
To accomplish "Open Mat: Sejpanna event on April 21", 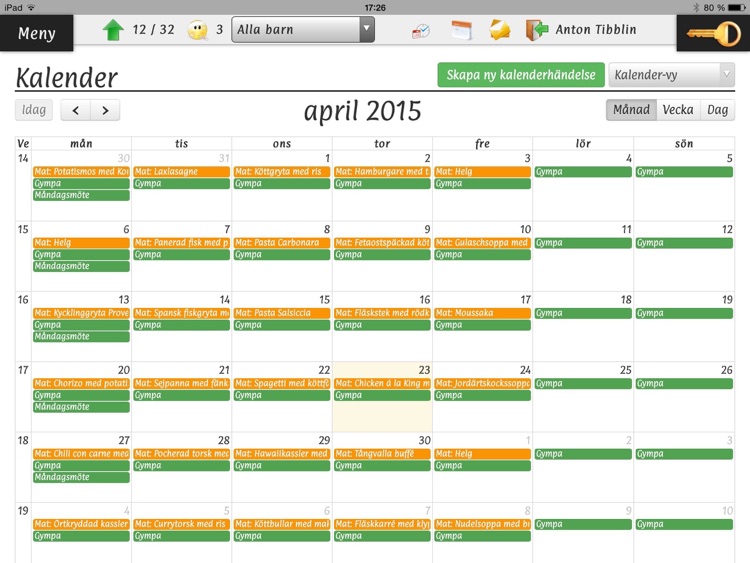I will [x=182, y=383].
